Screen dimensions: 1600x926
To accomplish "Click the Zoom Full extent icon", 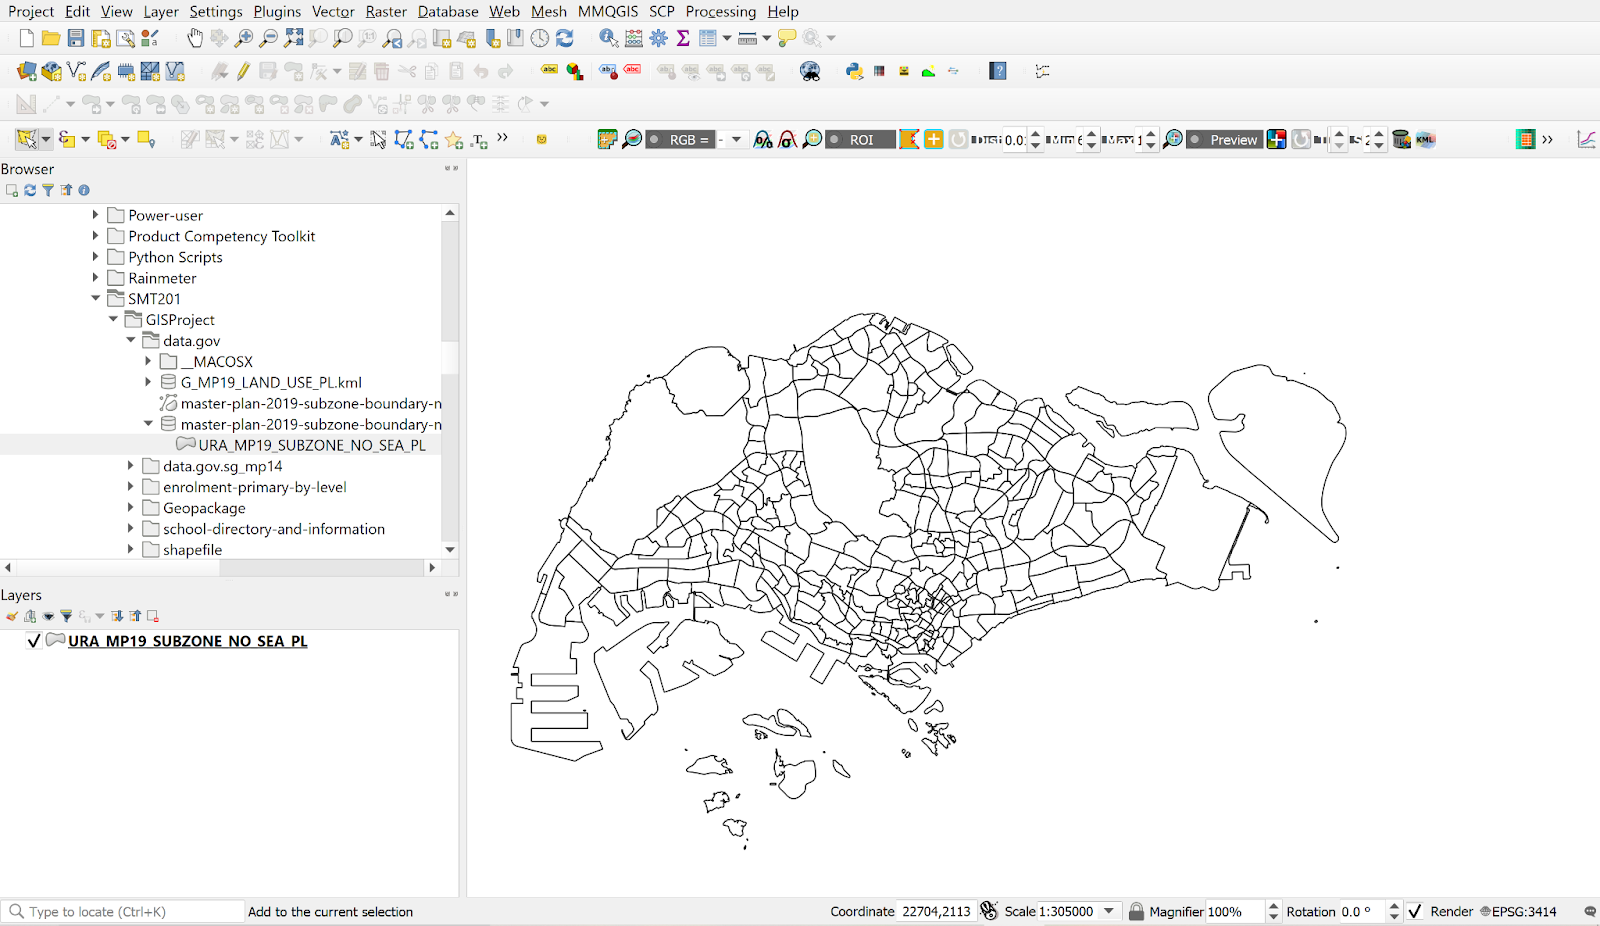I will pos(293,38).
